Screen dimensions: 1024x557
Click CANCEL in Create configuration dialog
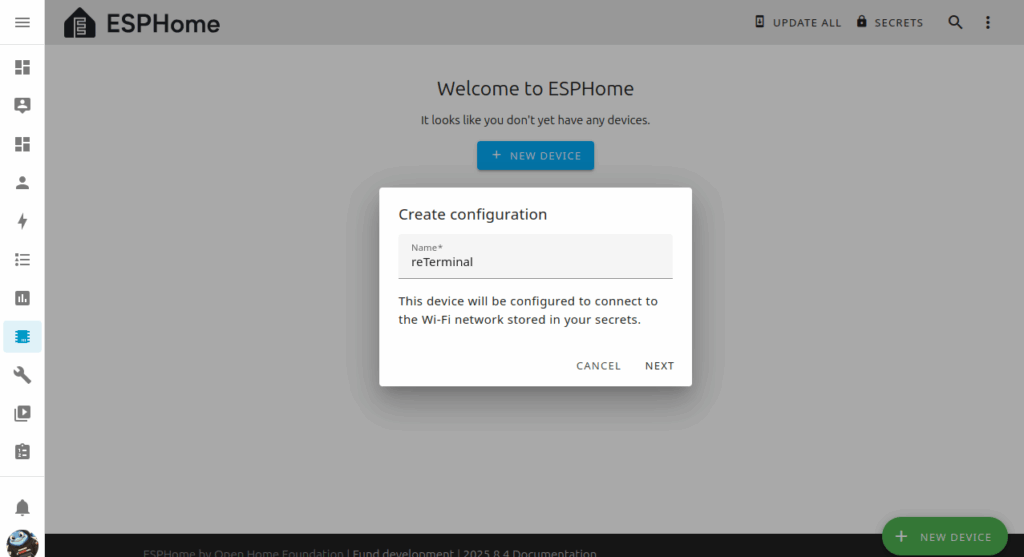(x=598, y=366)
